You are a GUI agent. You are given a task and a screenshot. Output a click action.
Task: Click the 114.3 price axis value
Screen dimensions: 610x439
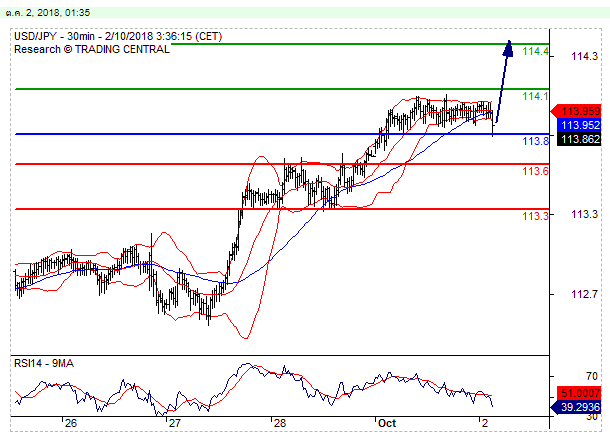[x=584, y=56]
